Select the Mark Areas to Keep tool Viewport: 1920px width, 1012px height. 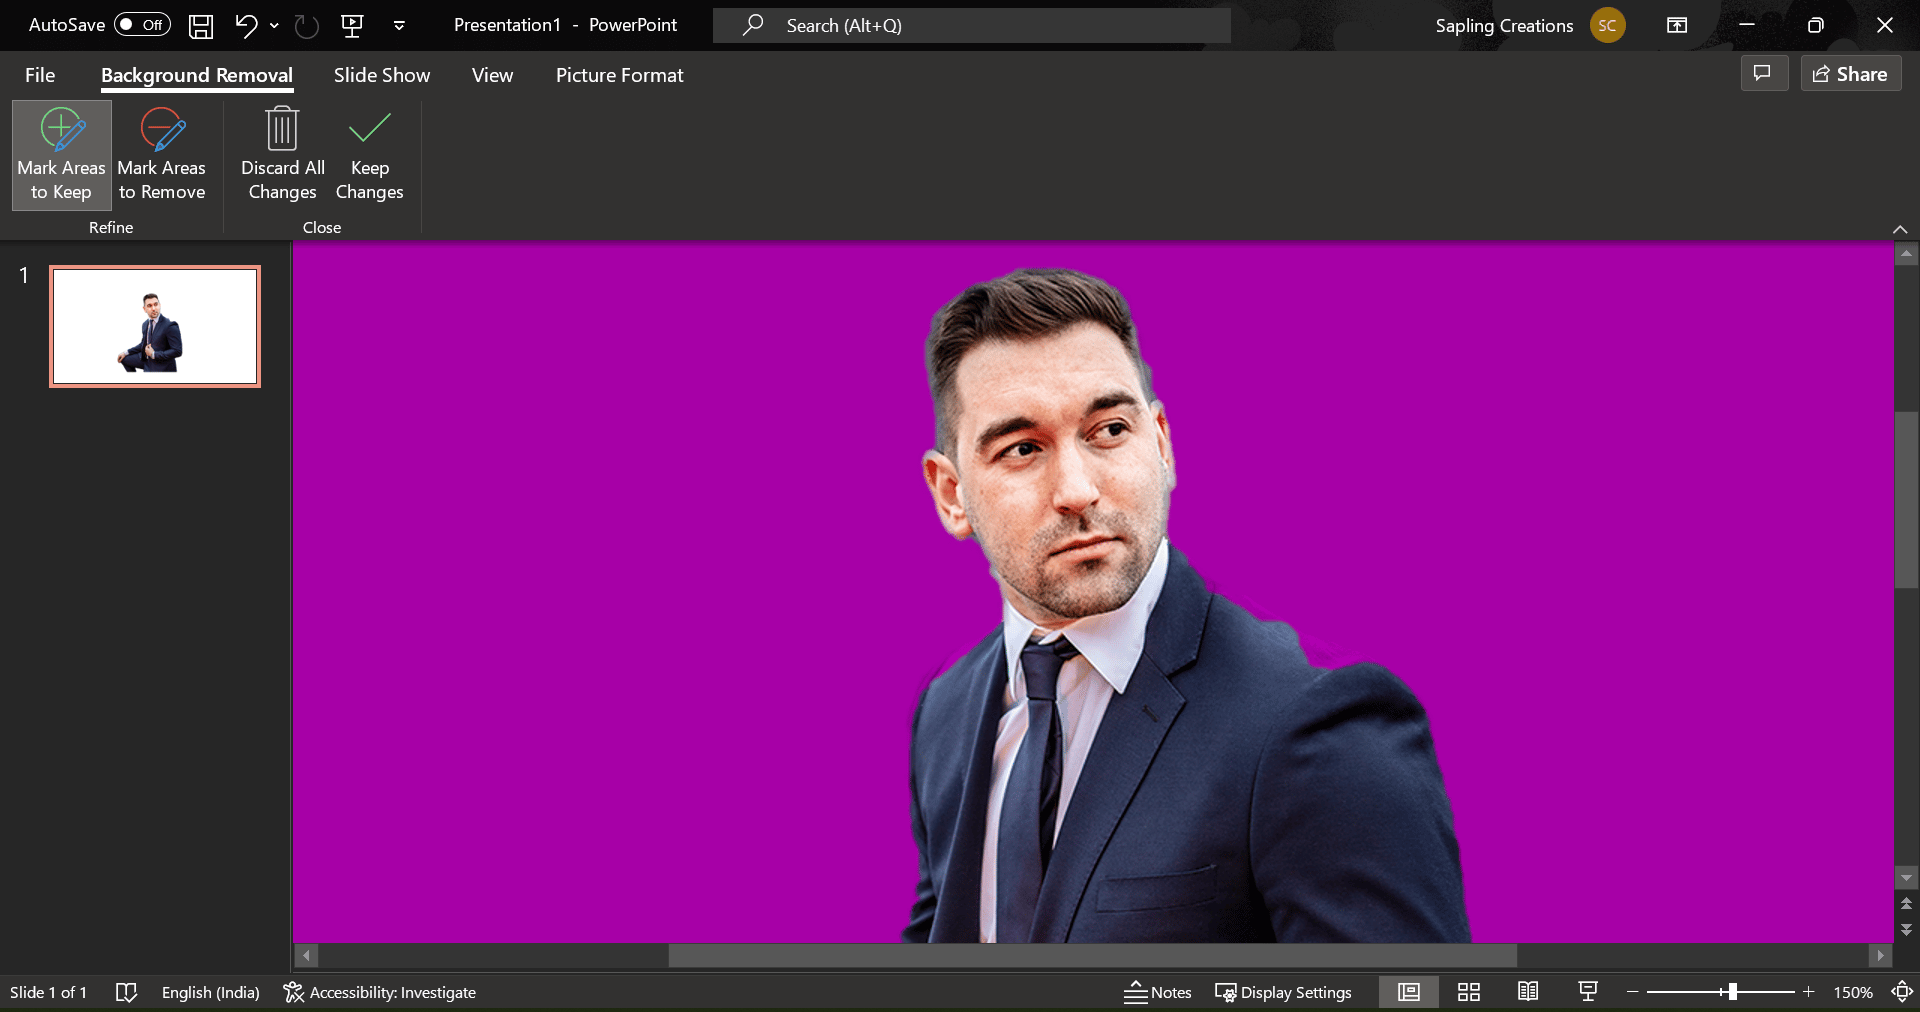(x=60, y=155)
